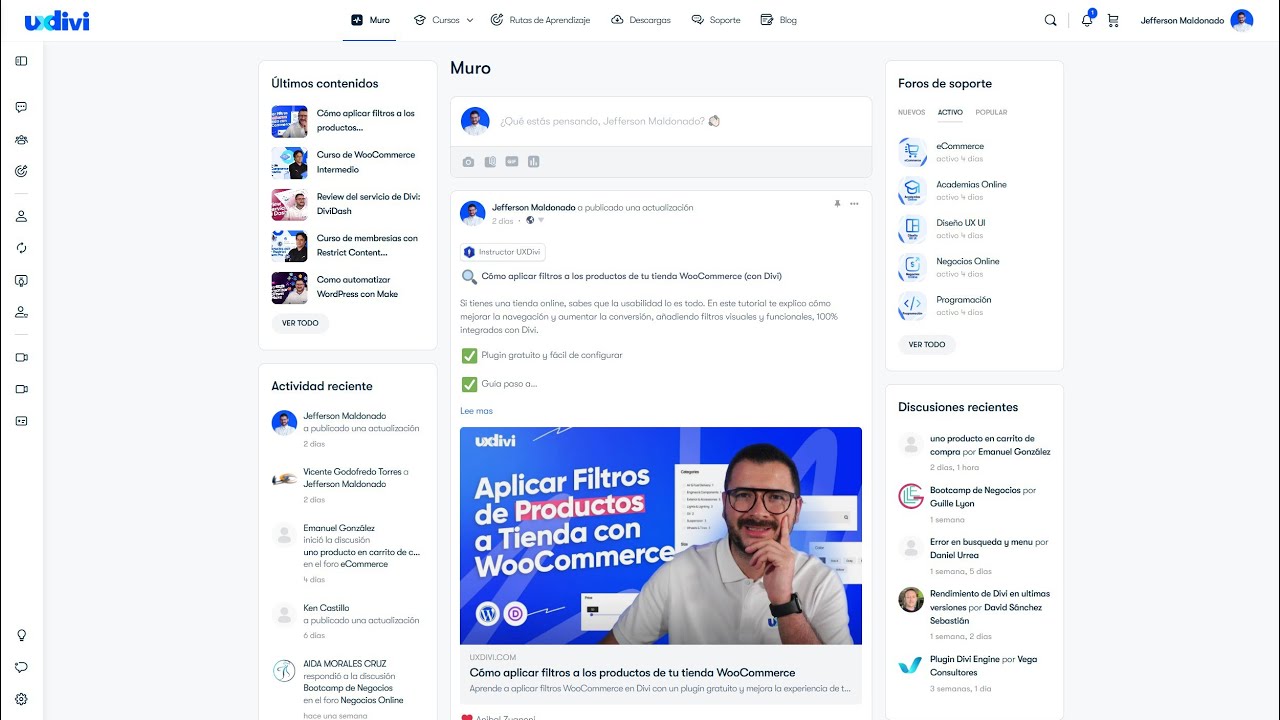Click the speech bubble feedback sidebar icon
1280x720 pixels.
point(21,667)
